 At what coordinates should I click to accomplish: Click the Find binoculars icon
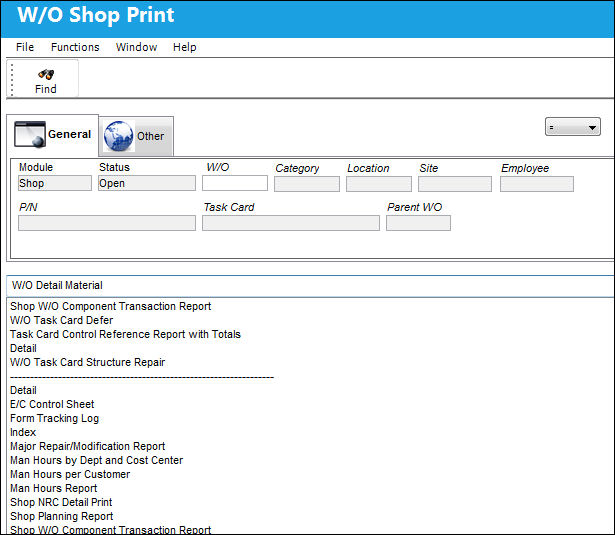tap(46, 74)
